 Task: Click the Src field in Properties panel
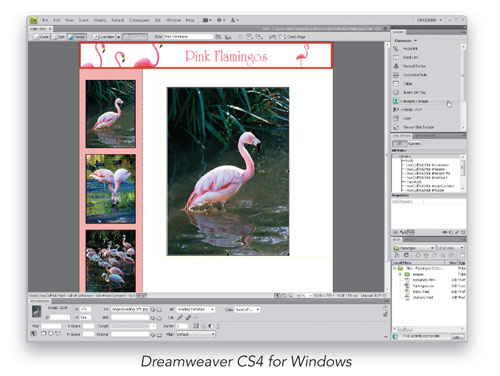tap(130, 310)
